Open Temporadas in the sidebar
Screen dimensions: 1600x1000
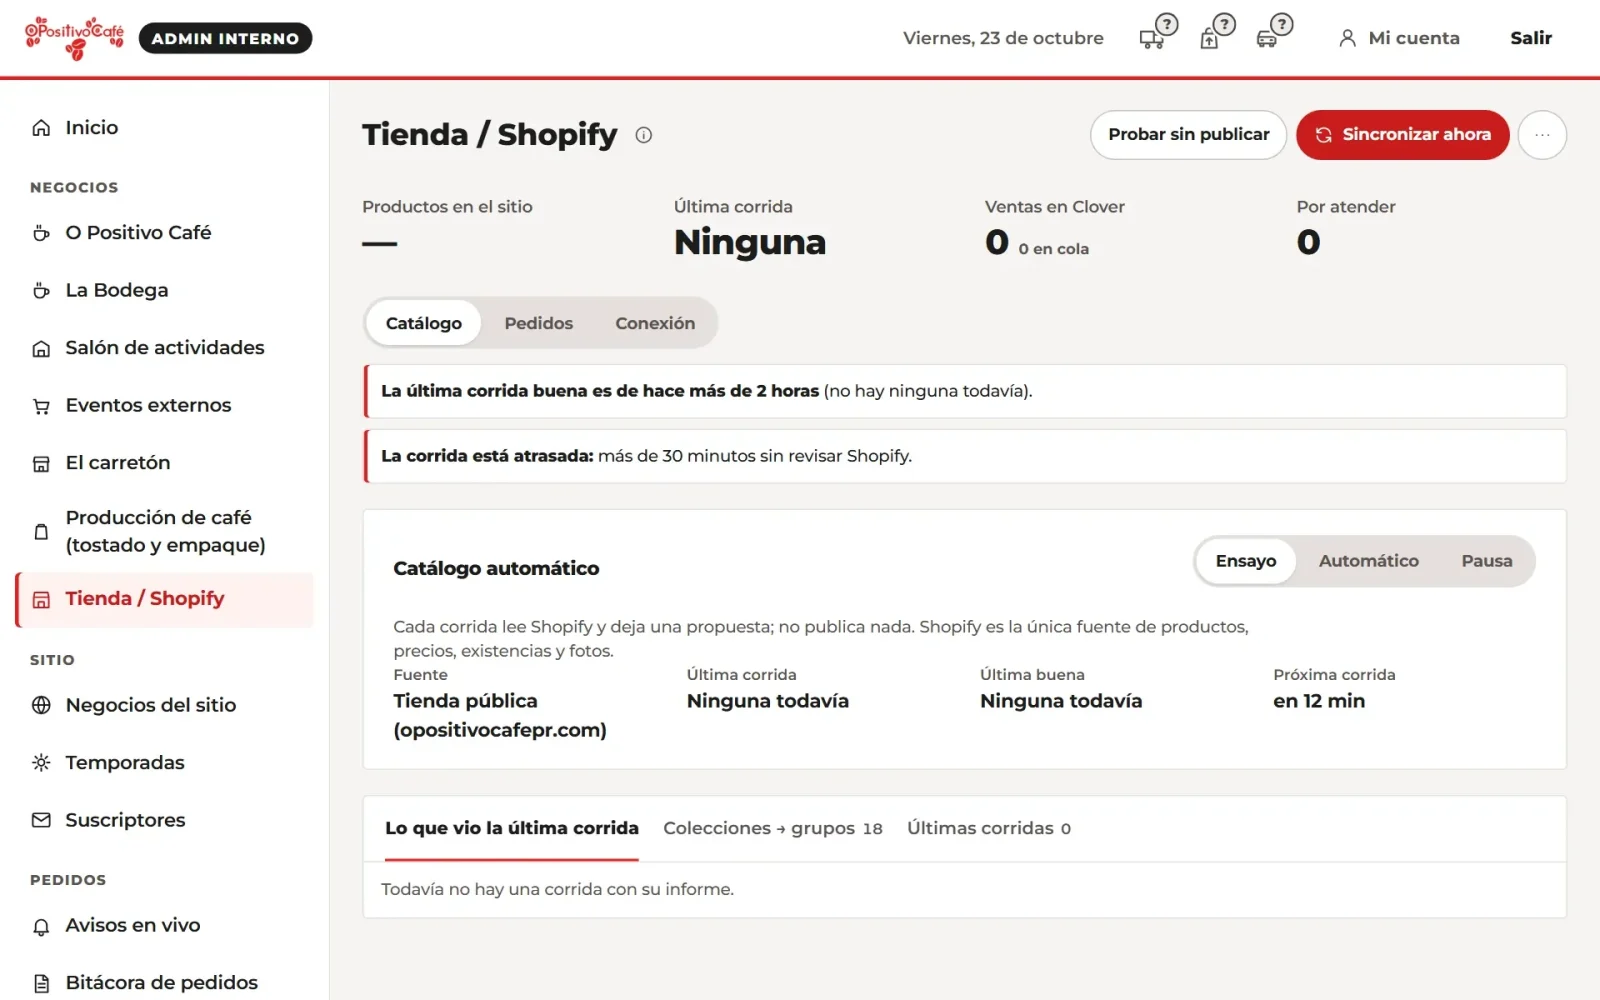click(x=164, y=762)
